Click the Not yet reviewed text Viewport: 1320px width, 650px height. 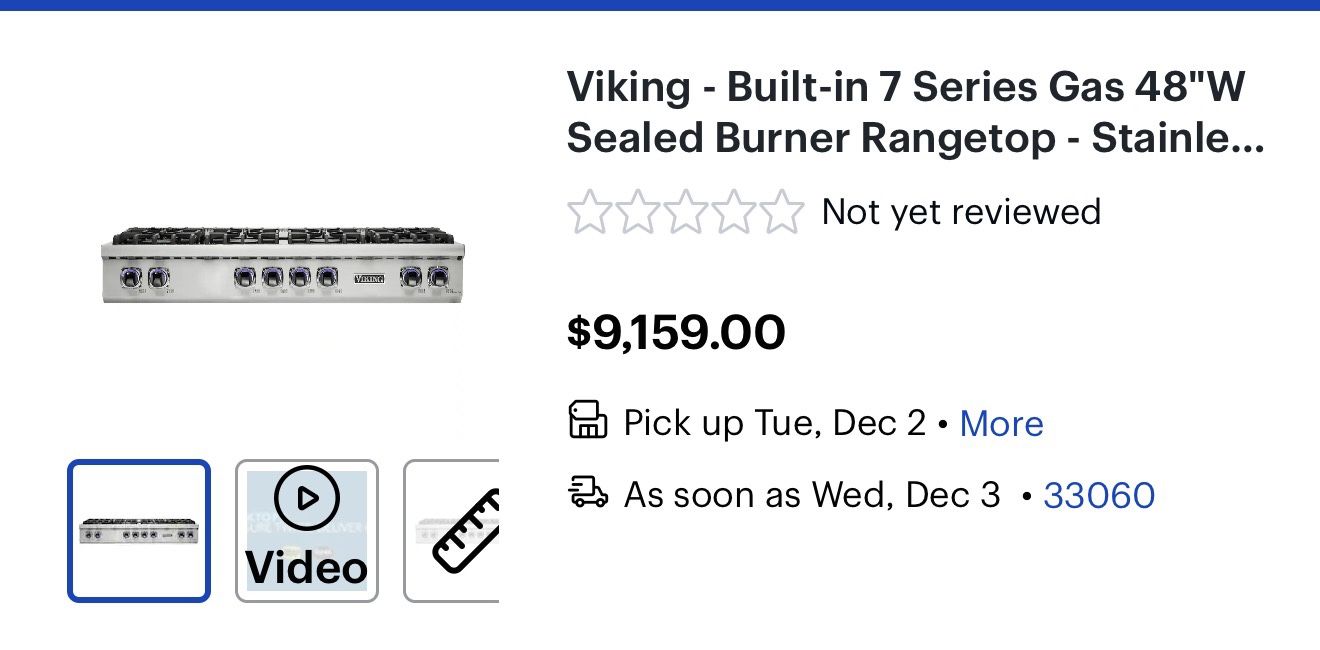point(960,211)
